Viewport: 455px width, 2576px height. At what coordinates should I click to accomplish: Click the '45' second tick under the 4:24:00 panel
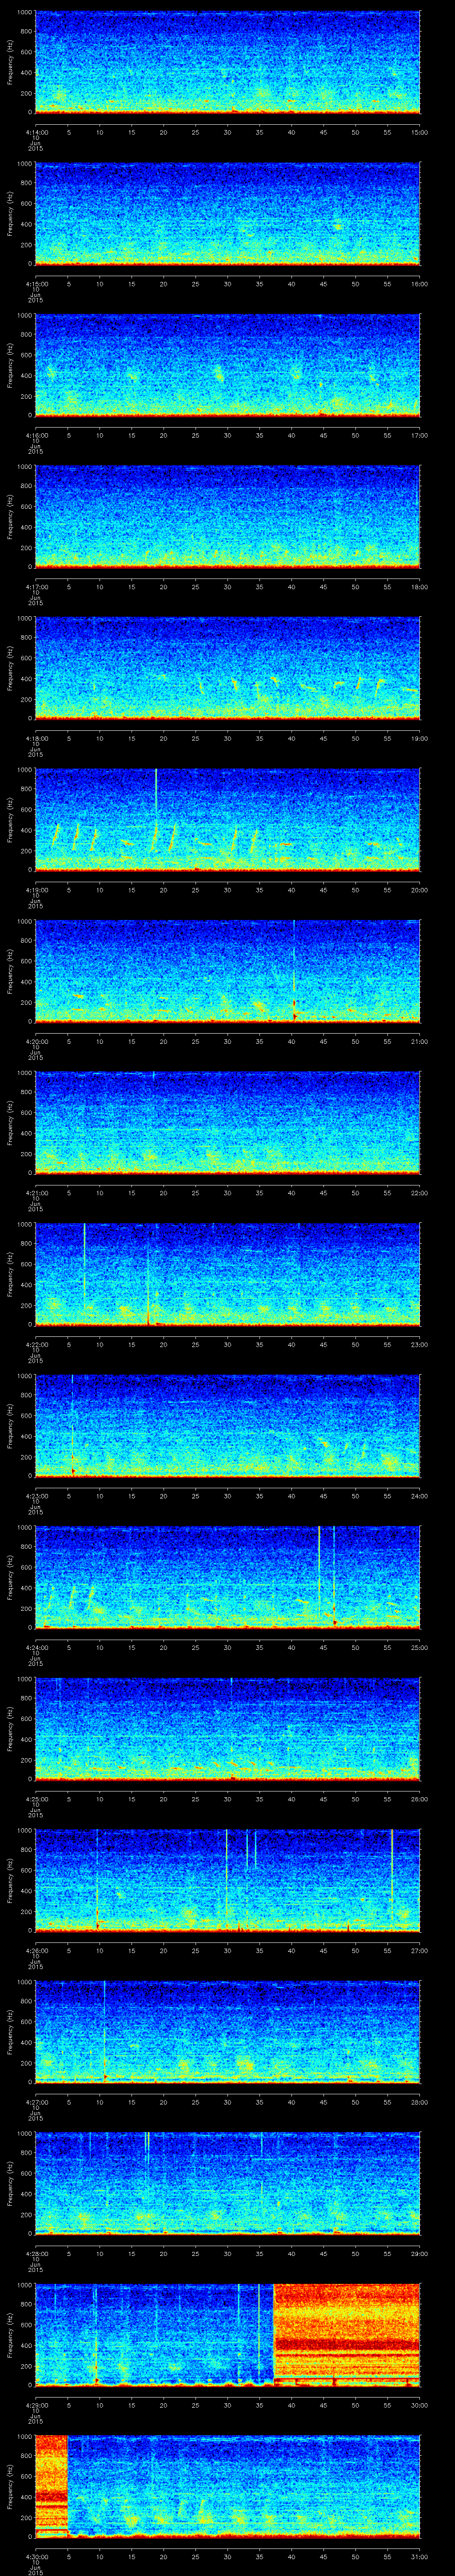click(323, 1648)
